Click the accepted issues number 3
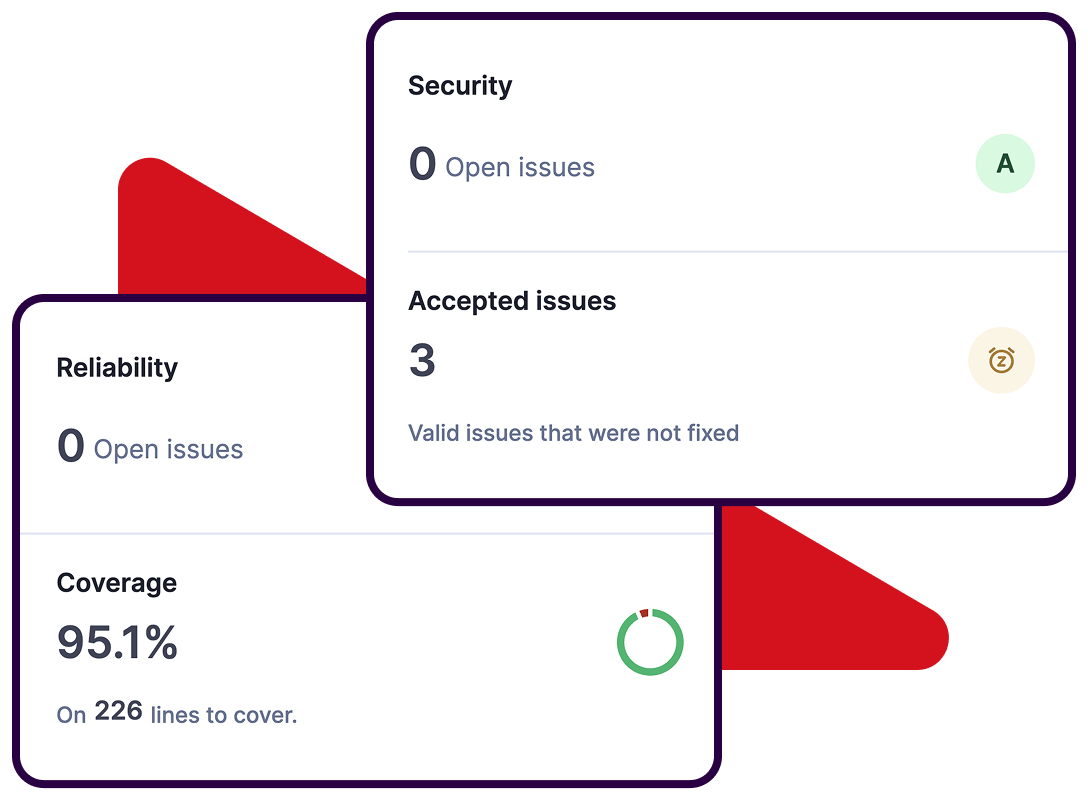The image size is (1088, 800). [x=422, y=361]
